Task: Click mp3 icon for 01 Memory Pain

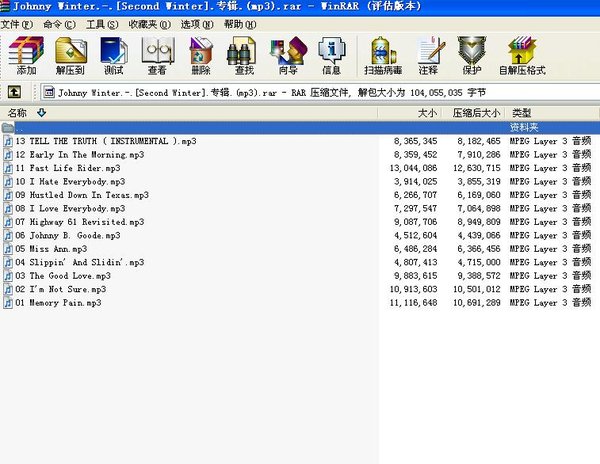Action: point(8,303)
